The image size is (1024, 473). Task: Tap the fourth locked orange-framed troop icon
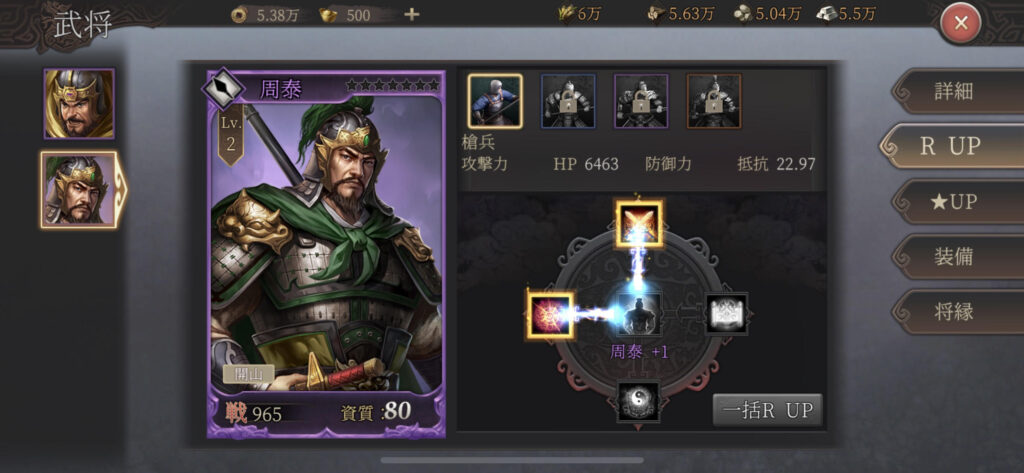coord(714,101)
